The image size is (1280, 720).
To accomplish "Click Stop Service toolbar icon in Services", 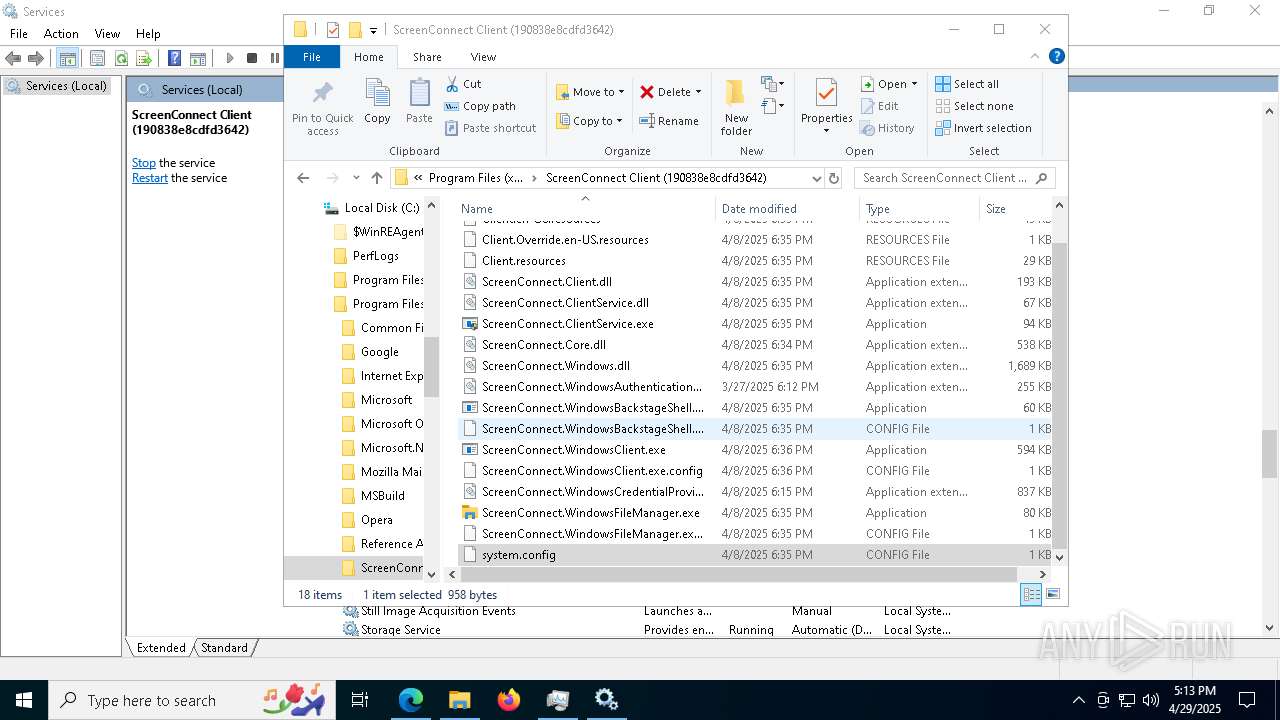I will pyautogui.click(x=252, y=59).
